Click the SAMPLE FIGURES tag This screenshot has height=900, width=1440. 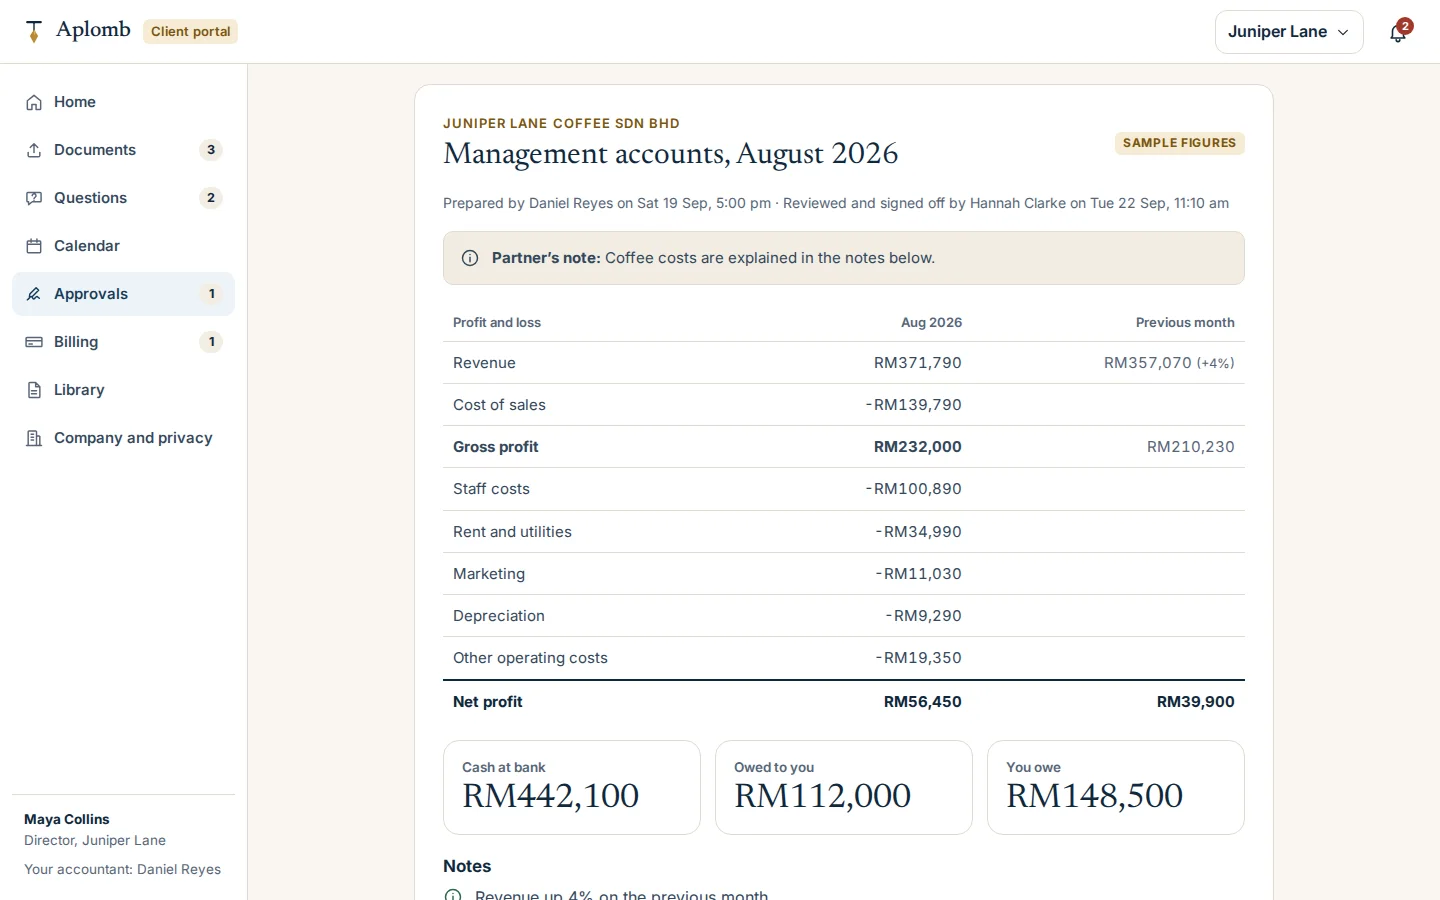(1179, 143)
